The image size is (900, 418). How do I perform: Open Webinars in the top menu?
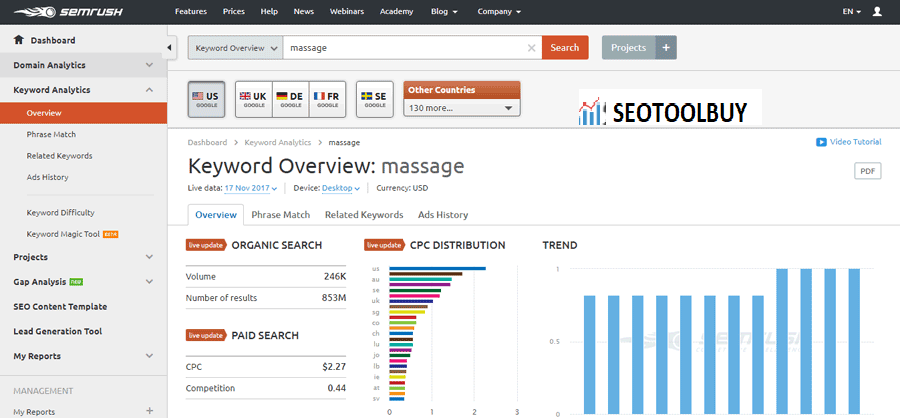click(x=347, y=11)
